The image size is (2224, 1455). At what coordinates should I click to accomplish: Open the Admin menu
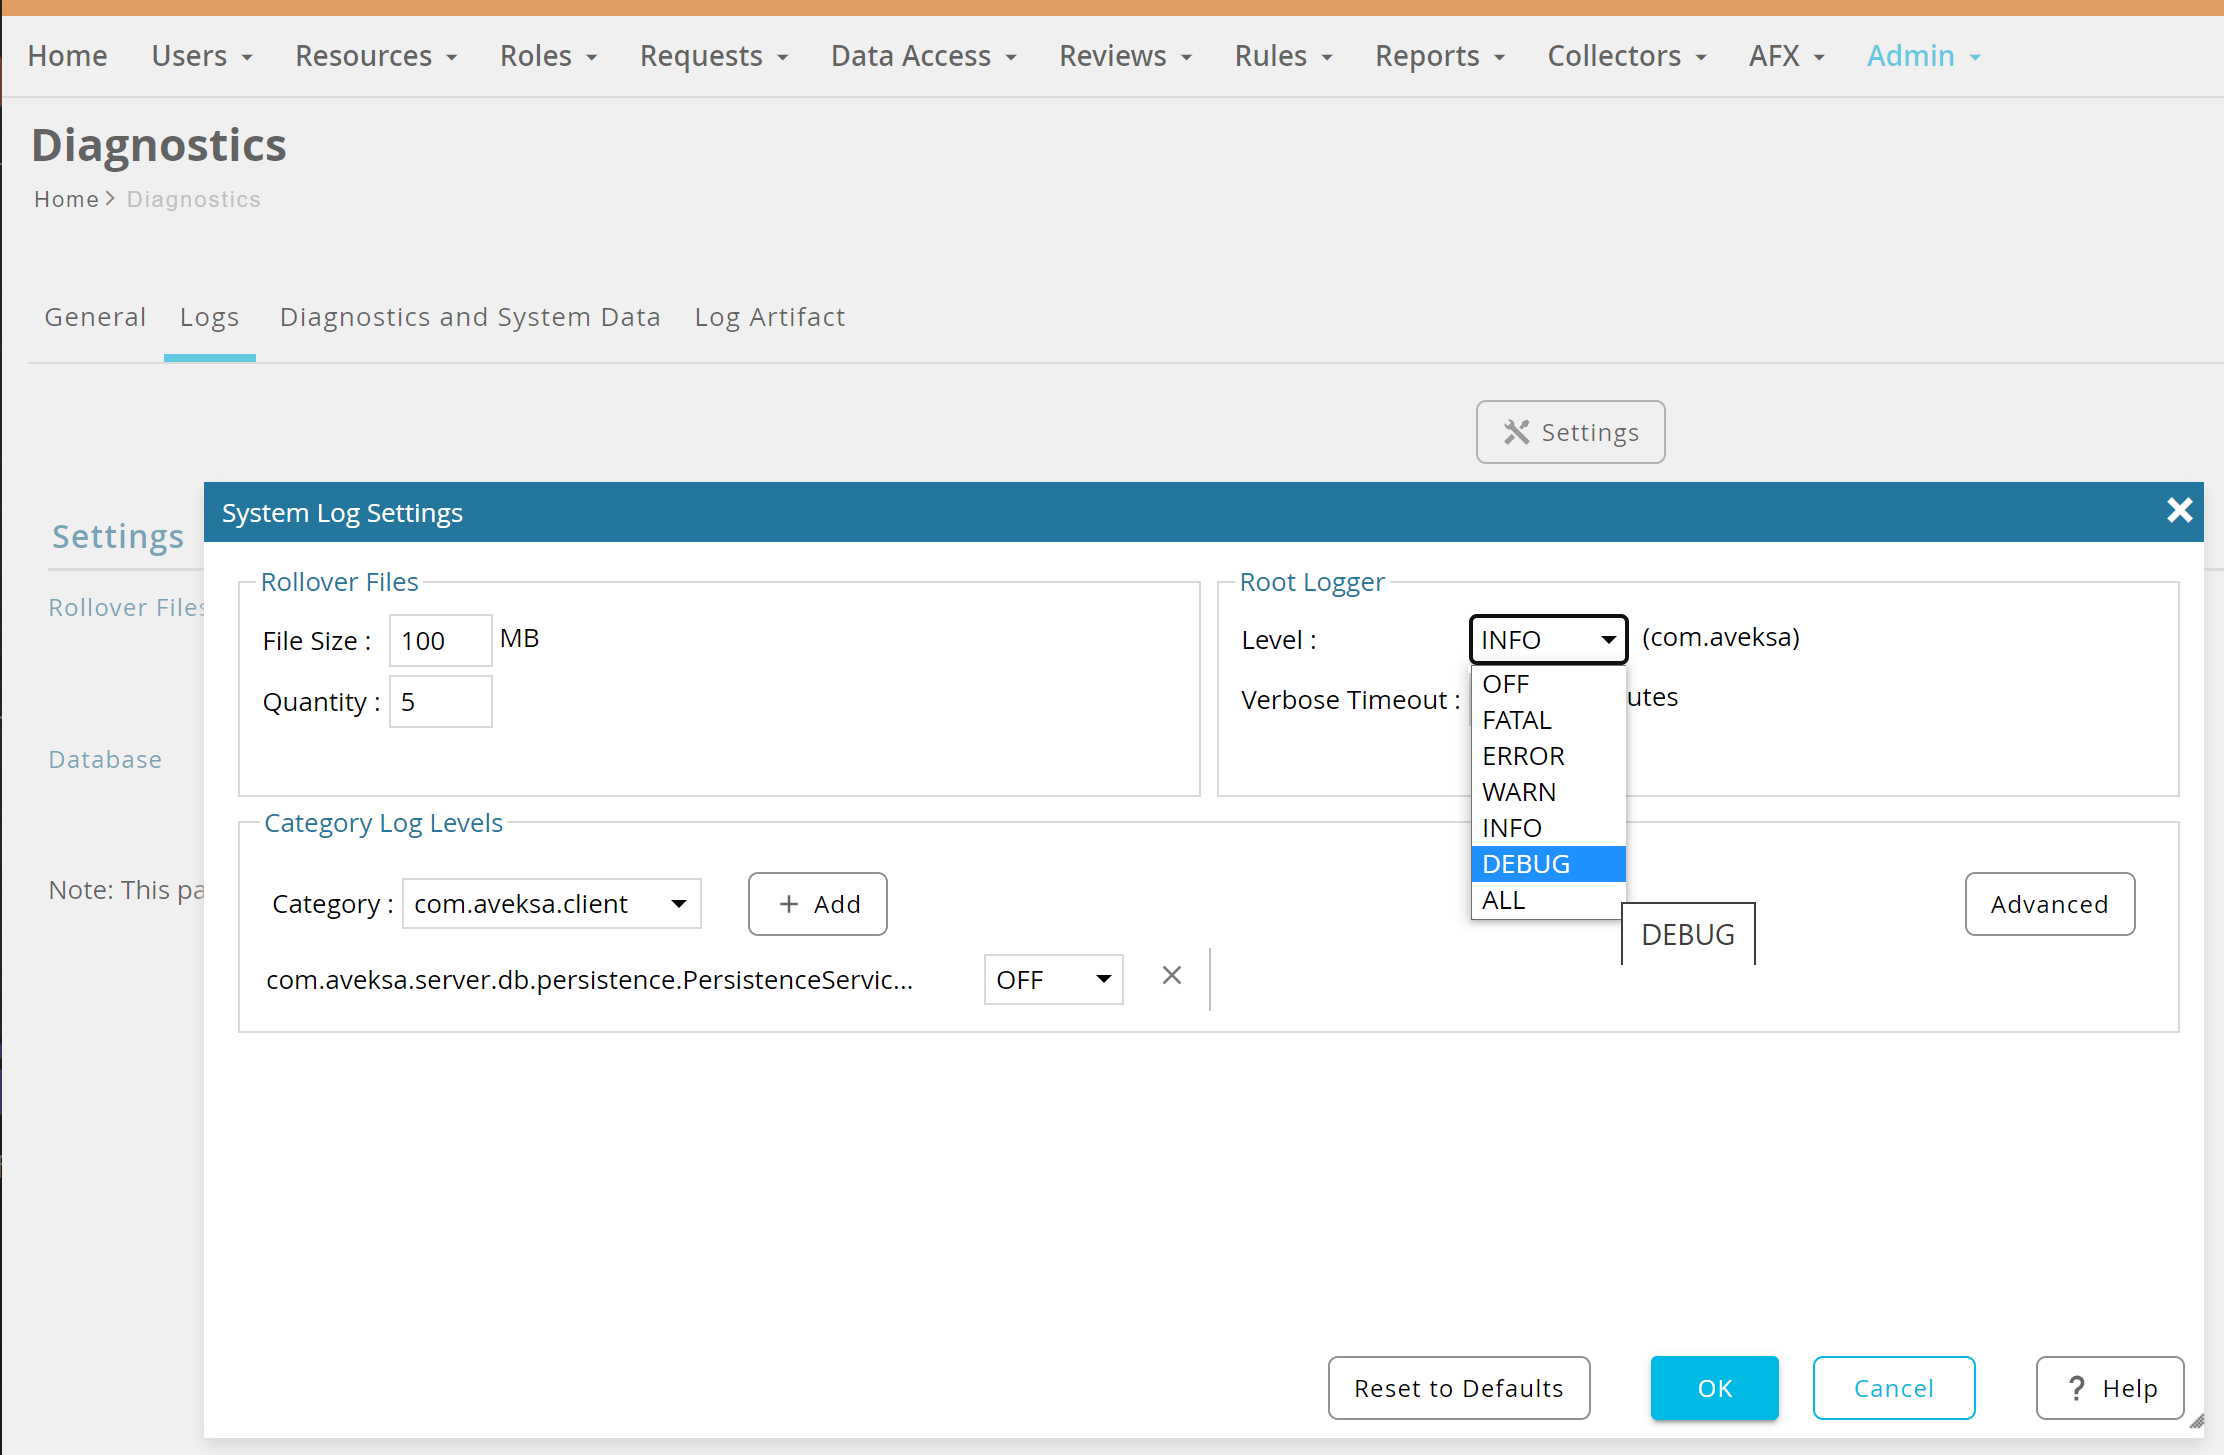[x=1922, y=56]
